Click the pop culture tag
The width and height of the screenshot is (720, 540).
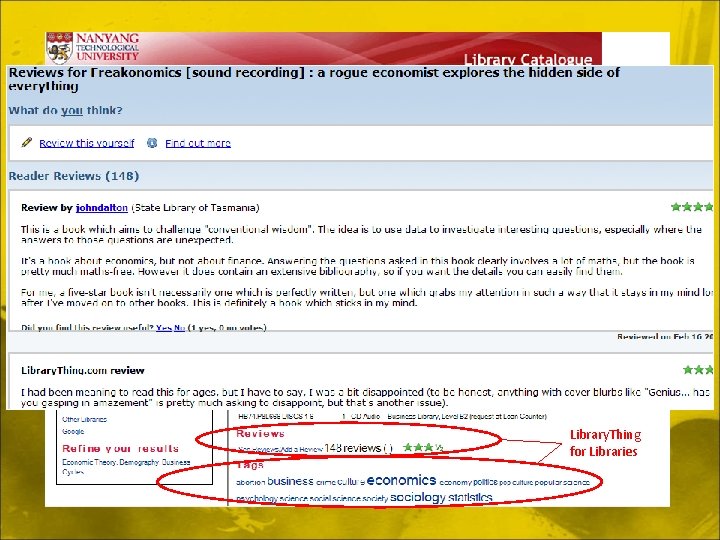[516, 483]
